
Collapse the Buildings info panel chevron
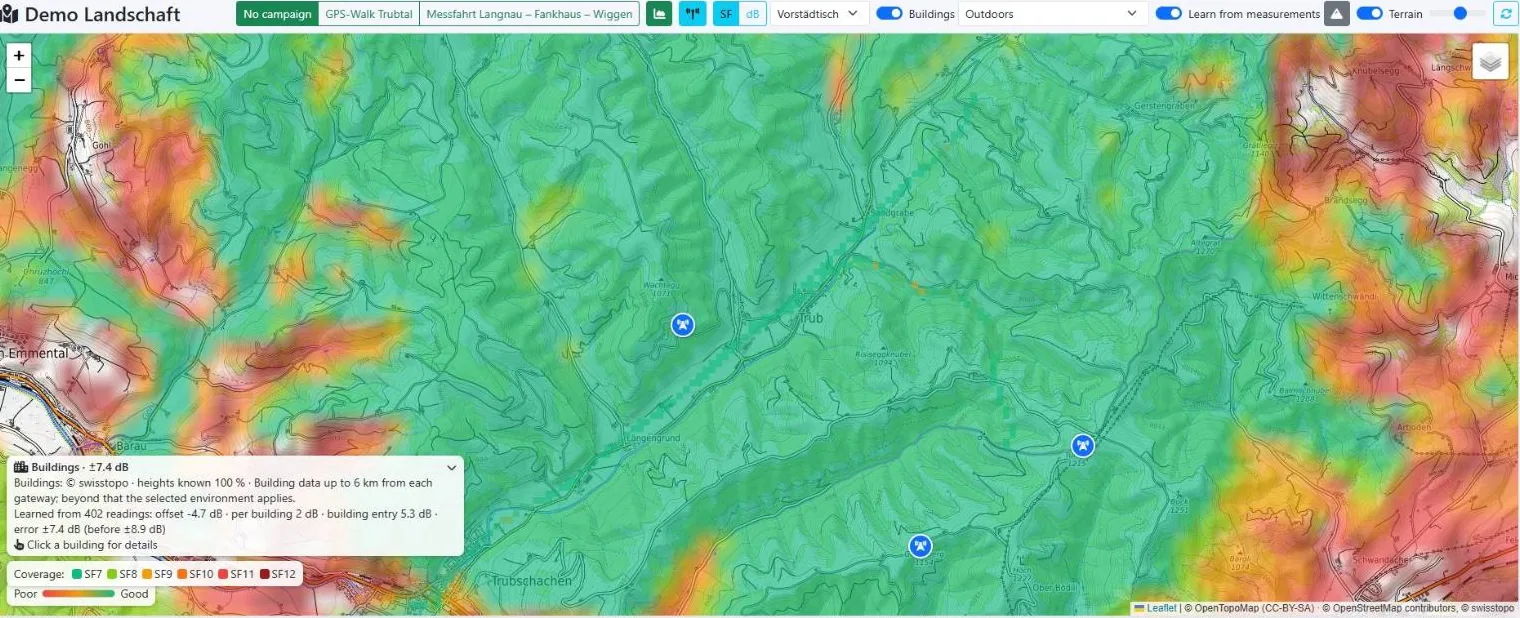point(451,467)
